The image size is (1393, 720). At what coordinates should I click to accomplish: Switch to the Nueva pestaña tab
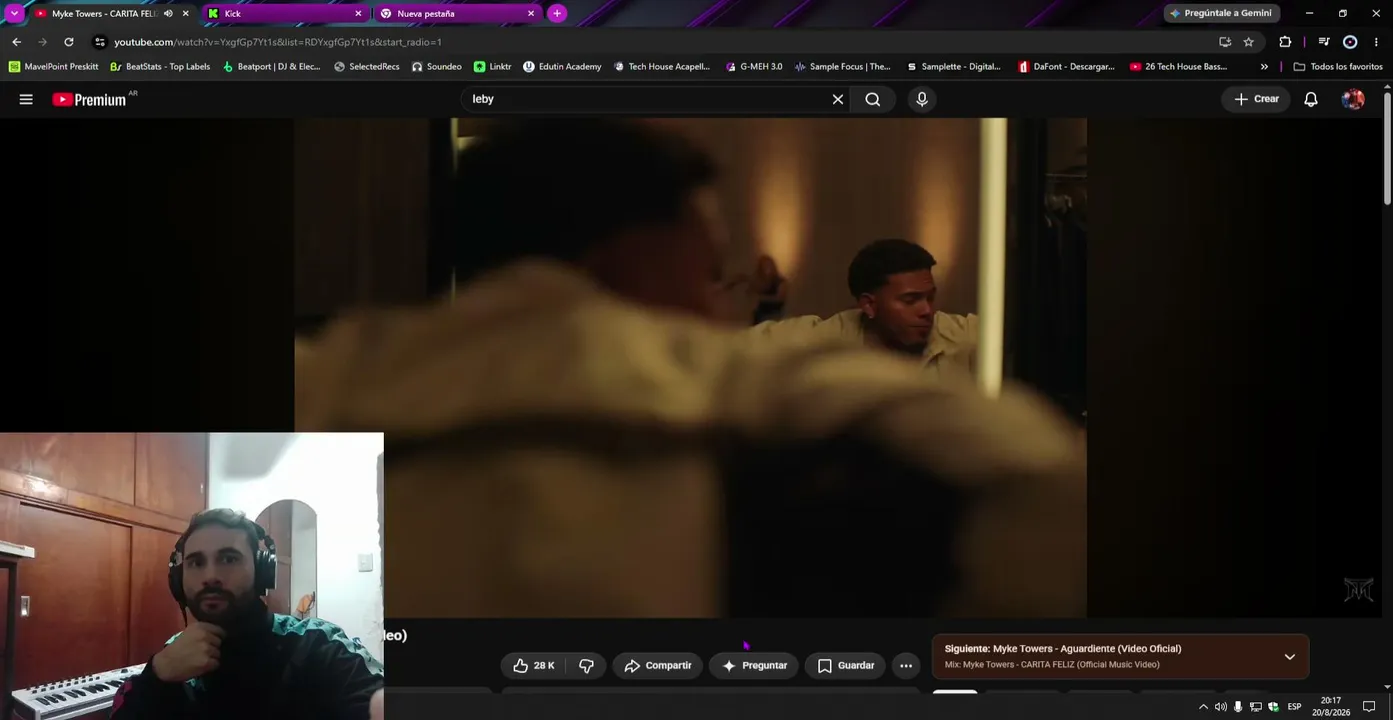pos(458,14)
